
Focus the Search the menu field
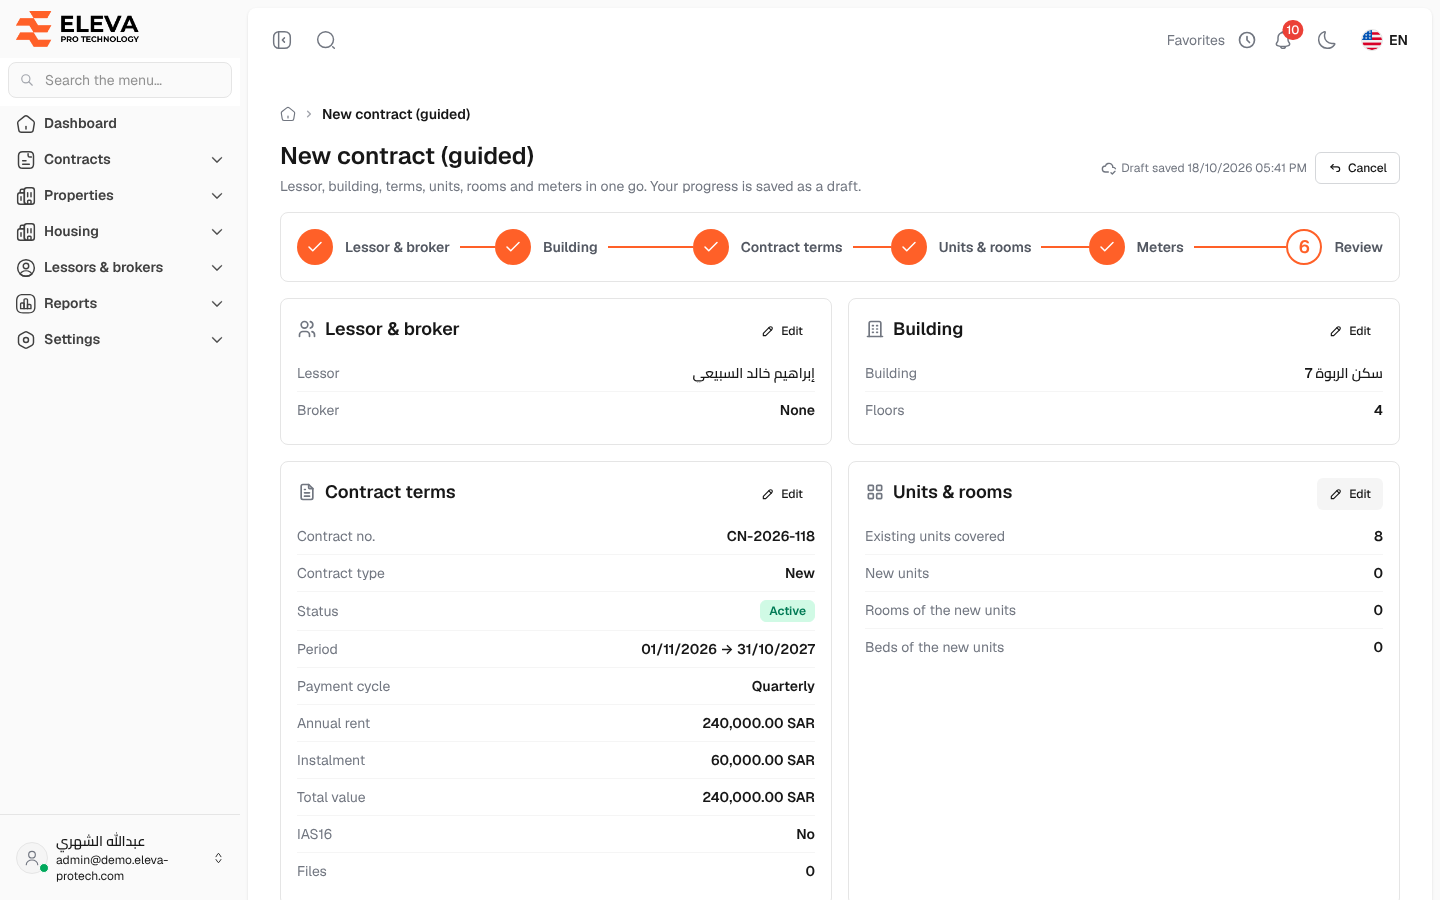coord(120,80)
